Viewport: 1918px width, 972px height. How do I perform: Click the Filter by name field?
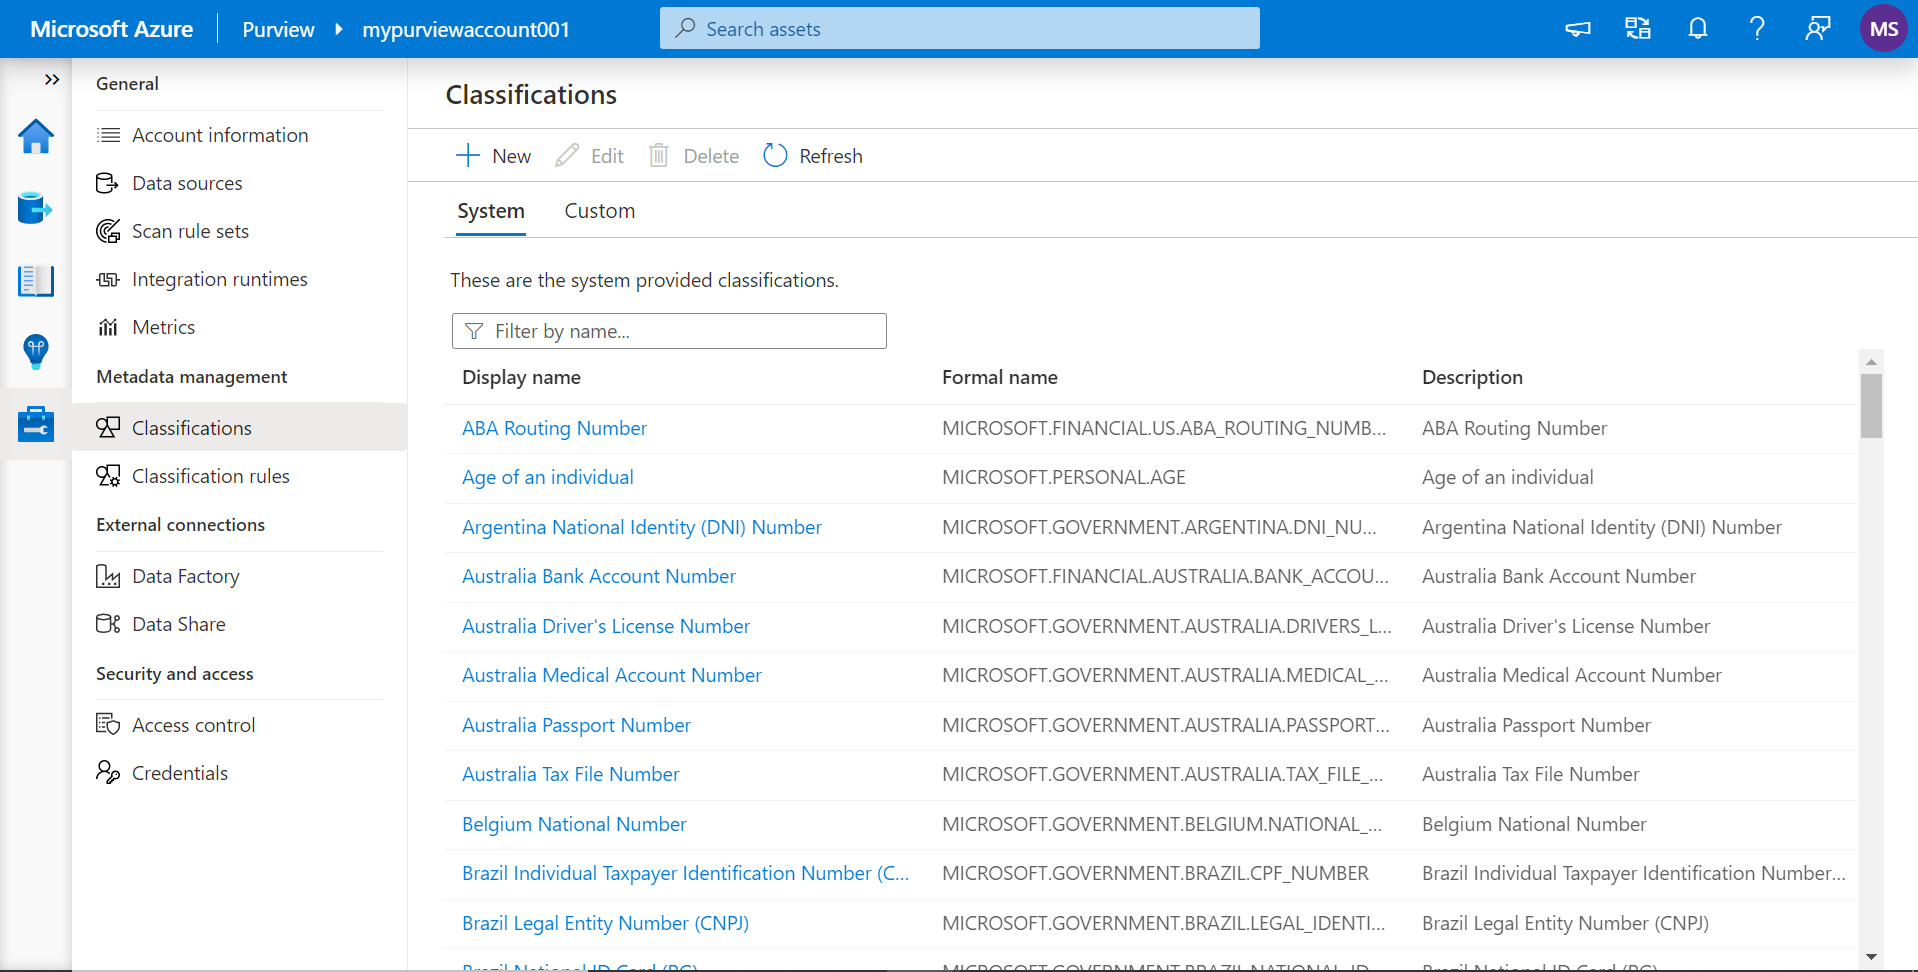click(669, 331)
